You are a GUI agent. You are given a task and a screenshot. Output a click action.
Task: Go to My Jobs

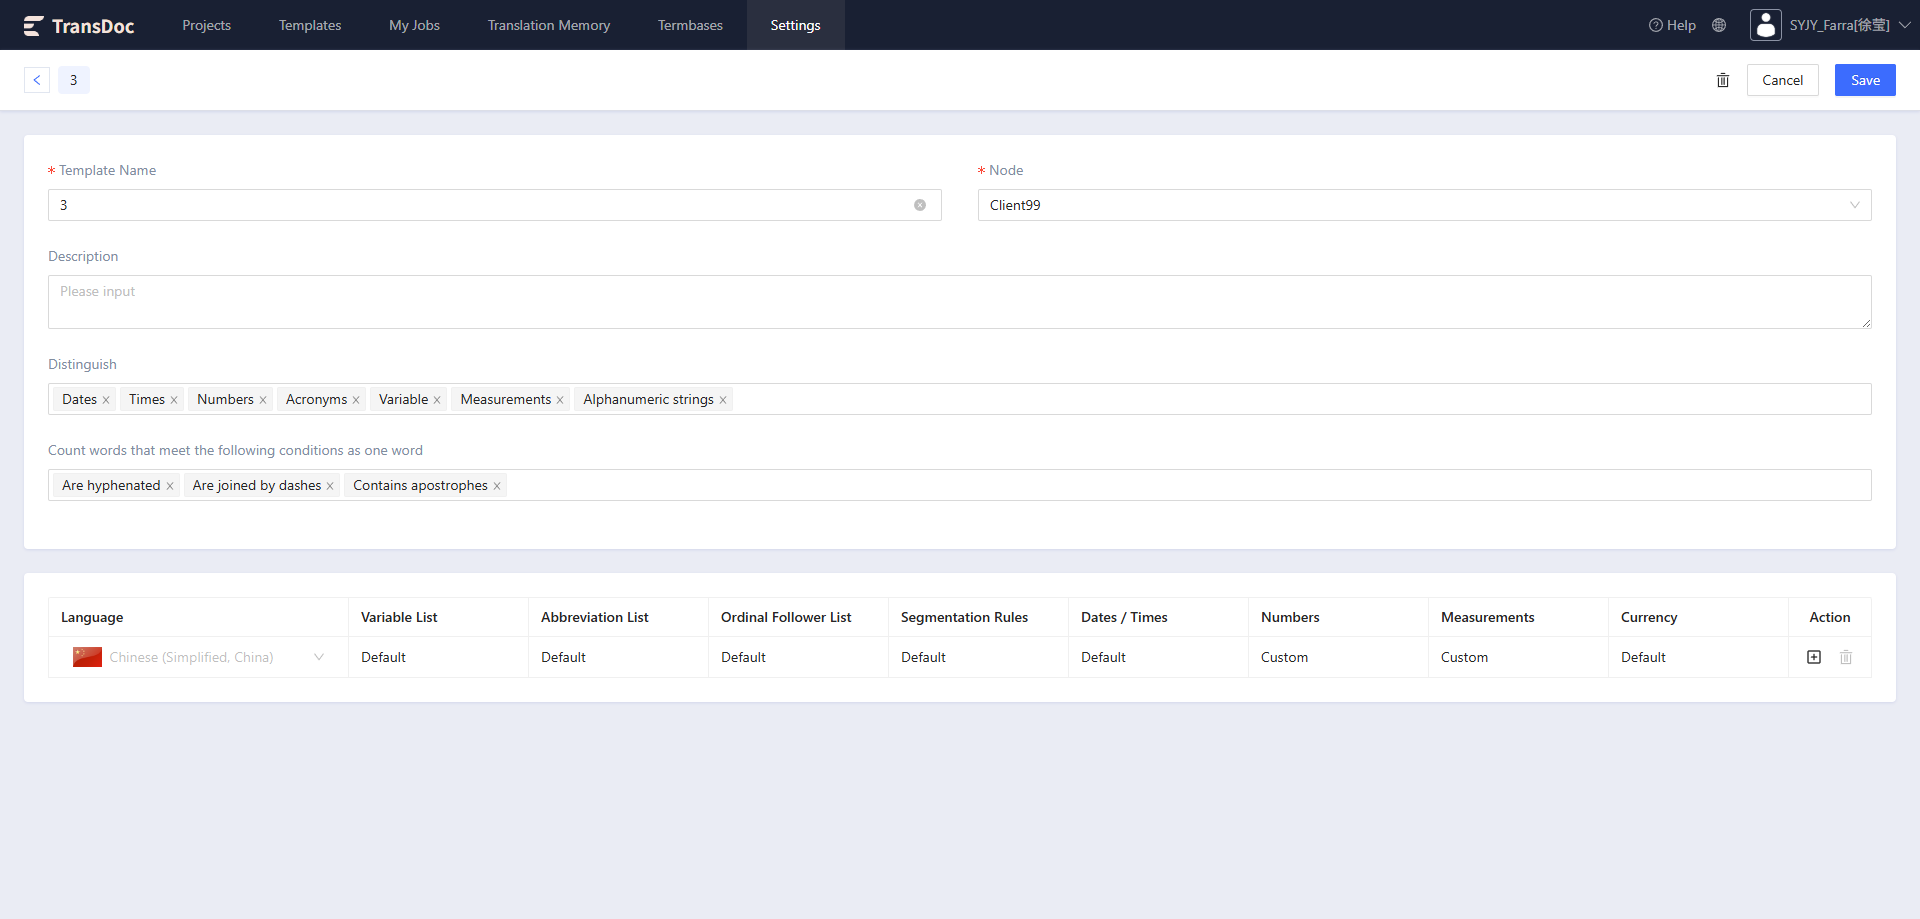click(x=414, y=25)
